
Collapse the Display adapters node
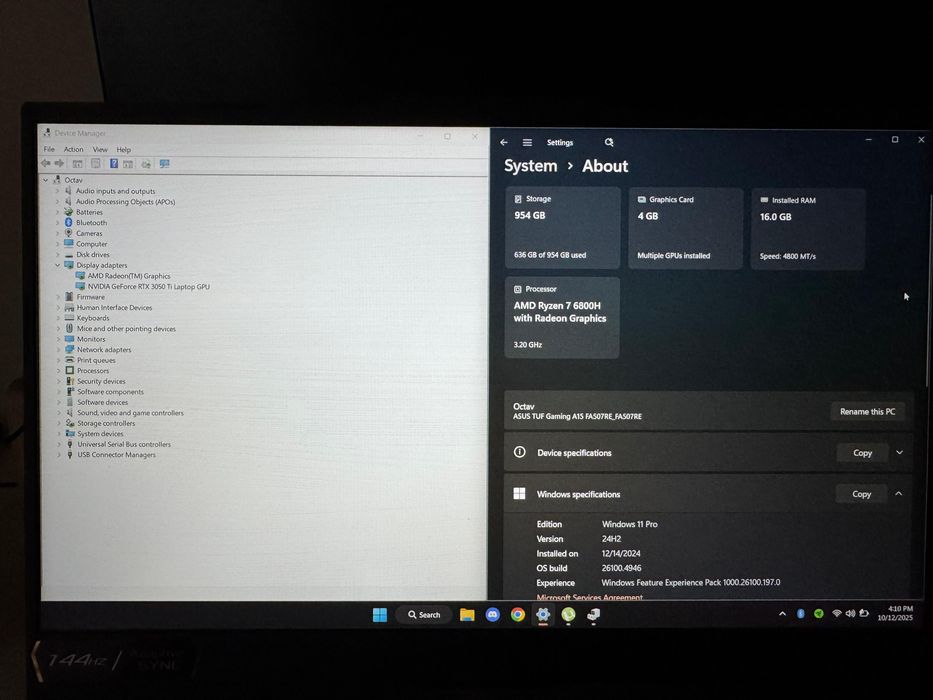point(58,265)
